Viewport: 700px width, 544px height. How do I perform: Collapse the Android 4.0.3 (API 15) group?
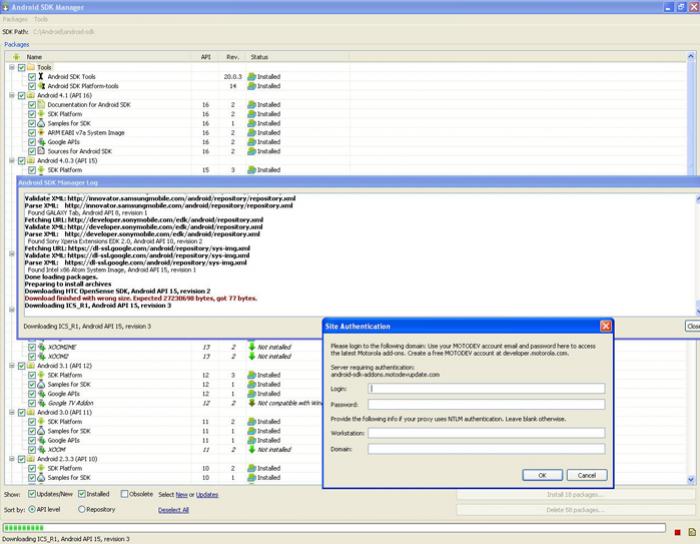pos(12,161)
